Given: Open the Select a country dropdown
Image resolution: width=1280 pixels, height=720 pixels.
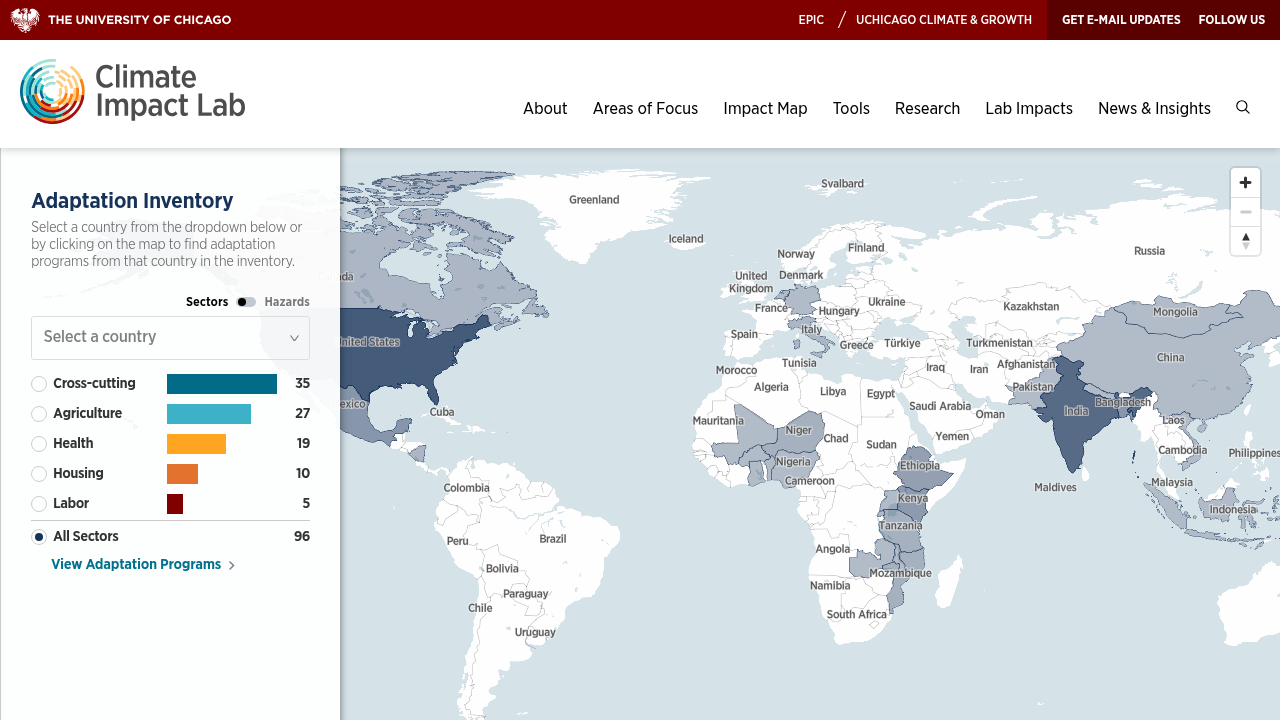Looking at the screenshot, I should point(170,338).
